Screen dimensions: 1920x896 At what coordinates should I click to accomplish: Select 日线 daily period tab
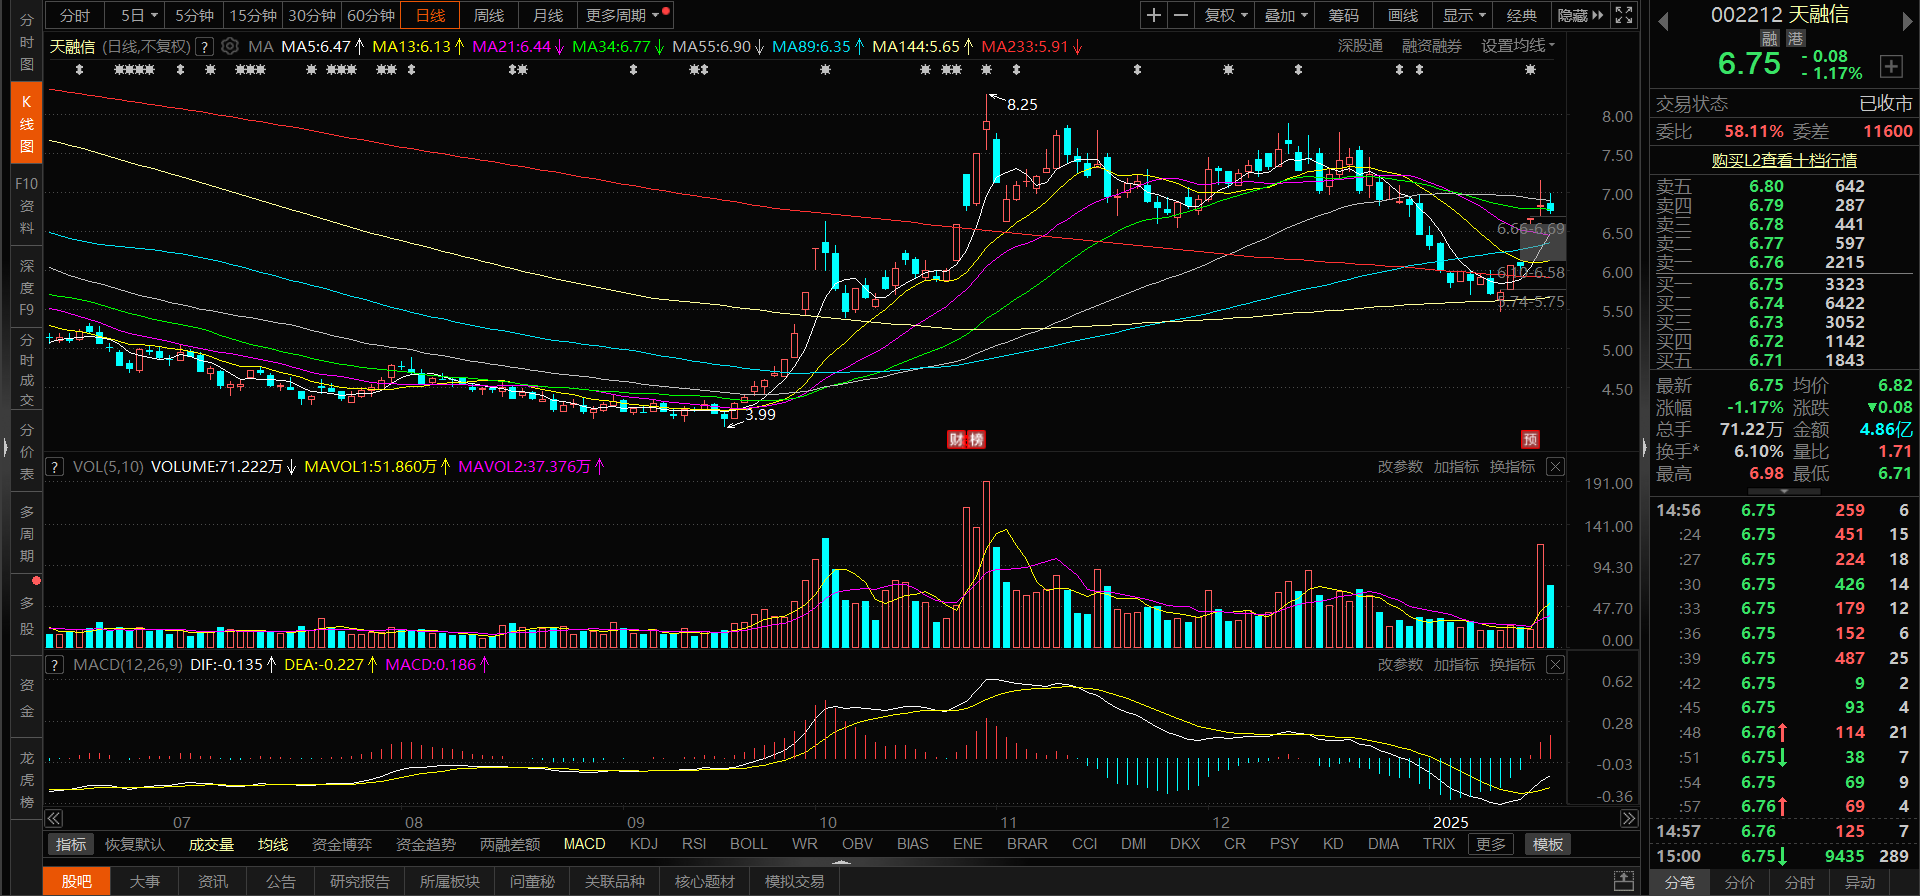coord(430,15)
